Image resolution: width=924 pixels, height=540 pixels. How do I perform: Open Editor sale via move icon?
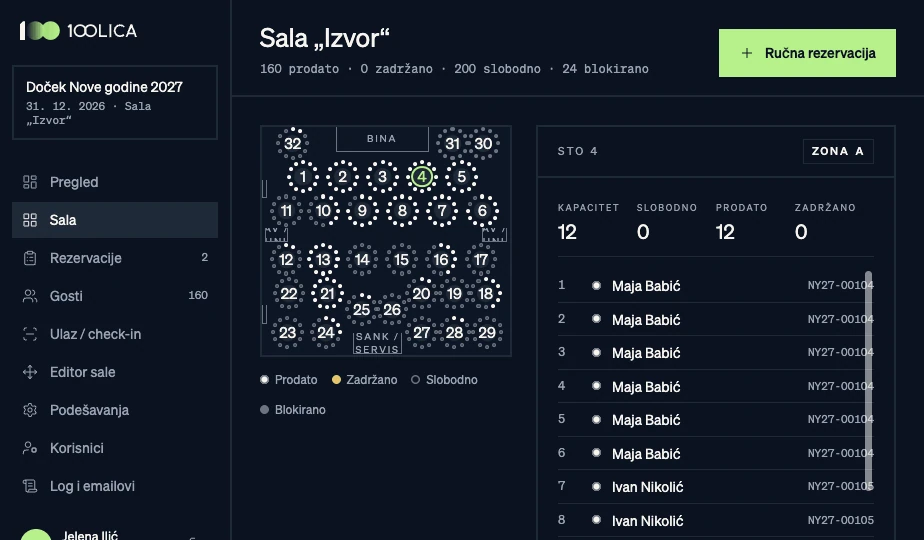coord(30,372)
